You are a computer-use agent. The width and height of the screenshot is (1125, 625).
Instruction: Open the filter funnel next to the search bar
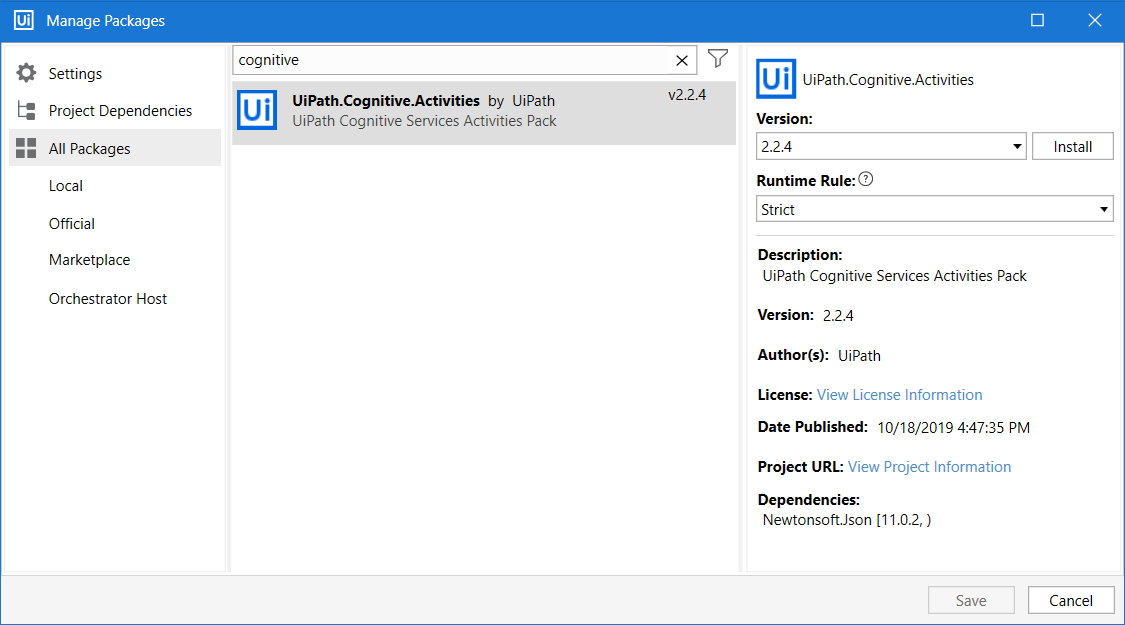click(717, 59)
